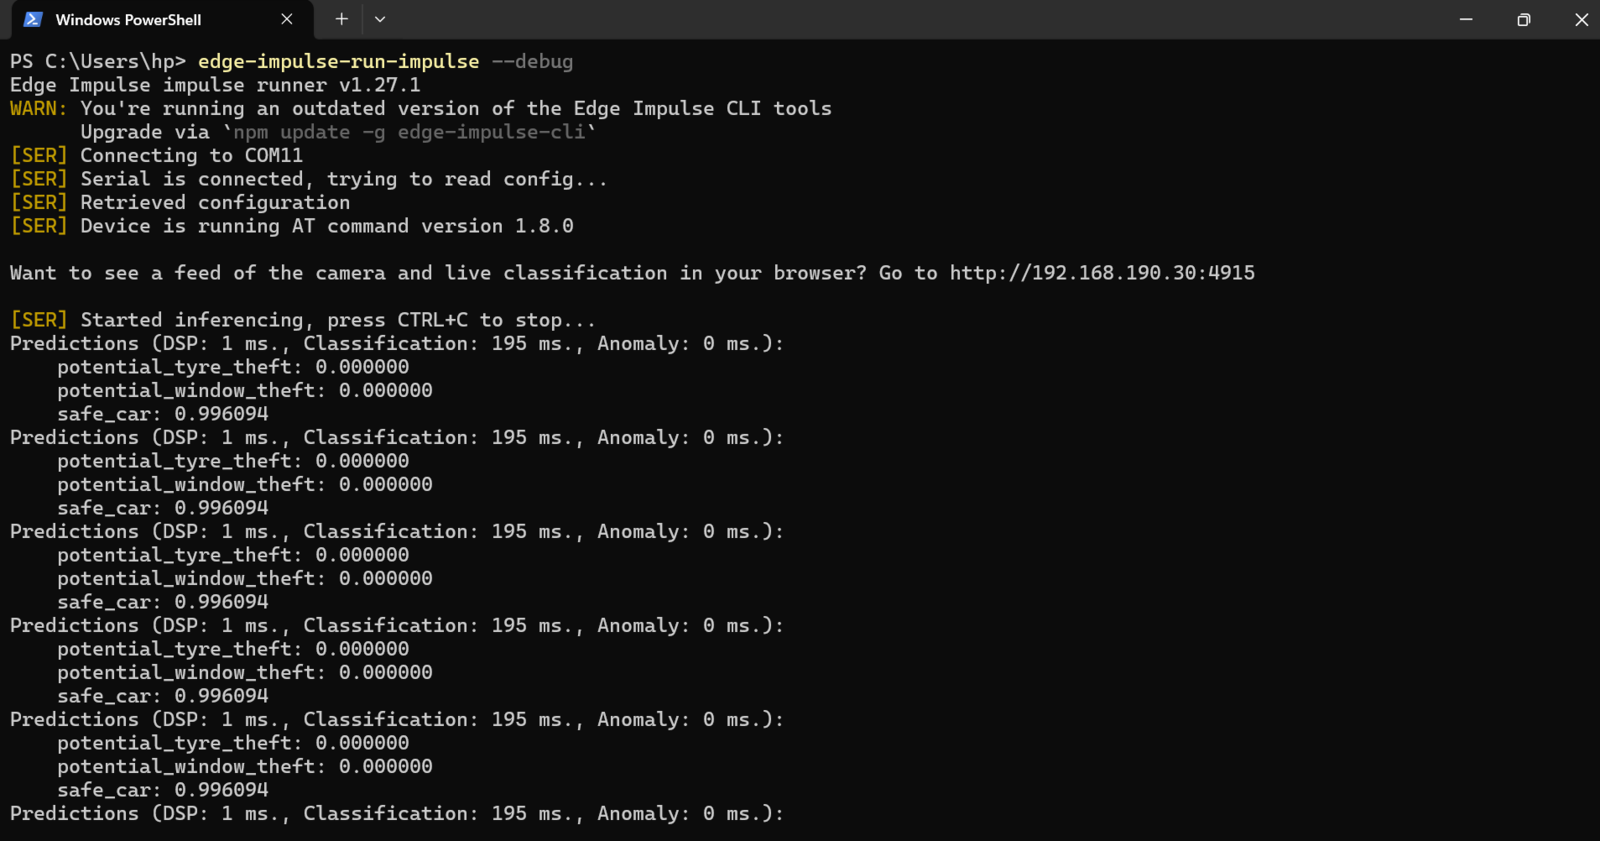Viewport: 1600px width, 841px height.
Task: Click the first safe_car: 0.996094 result
Action: pos(163,414)
